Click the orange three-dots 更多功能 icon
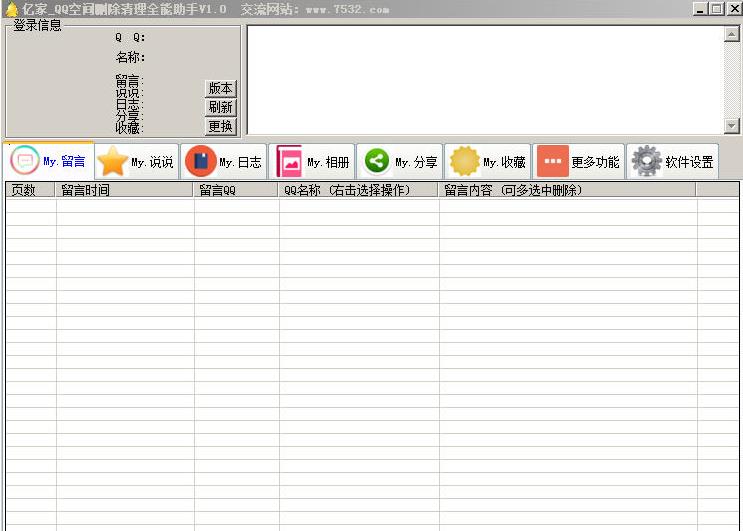The height and width of the screenshot is (531, 743). point(552,161)
